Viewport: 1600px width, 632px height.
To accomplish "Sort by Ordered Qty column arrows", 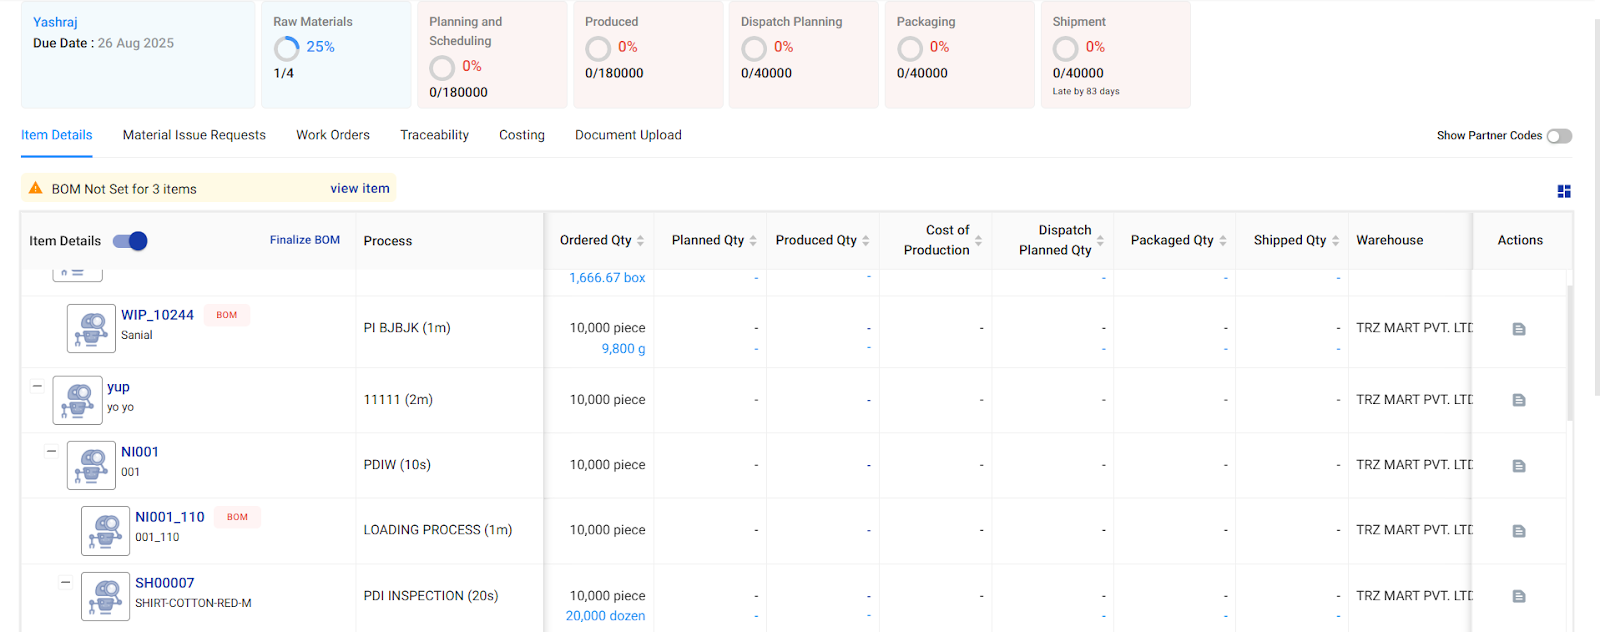I will point(640,241).
